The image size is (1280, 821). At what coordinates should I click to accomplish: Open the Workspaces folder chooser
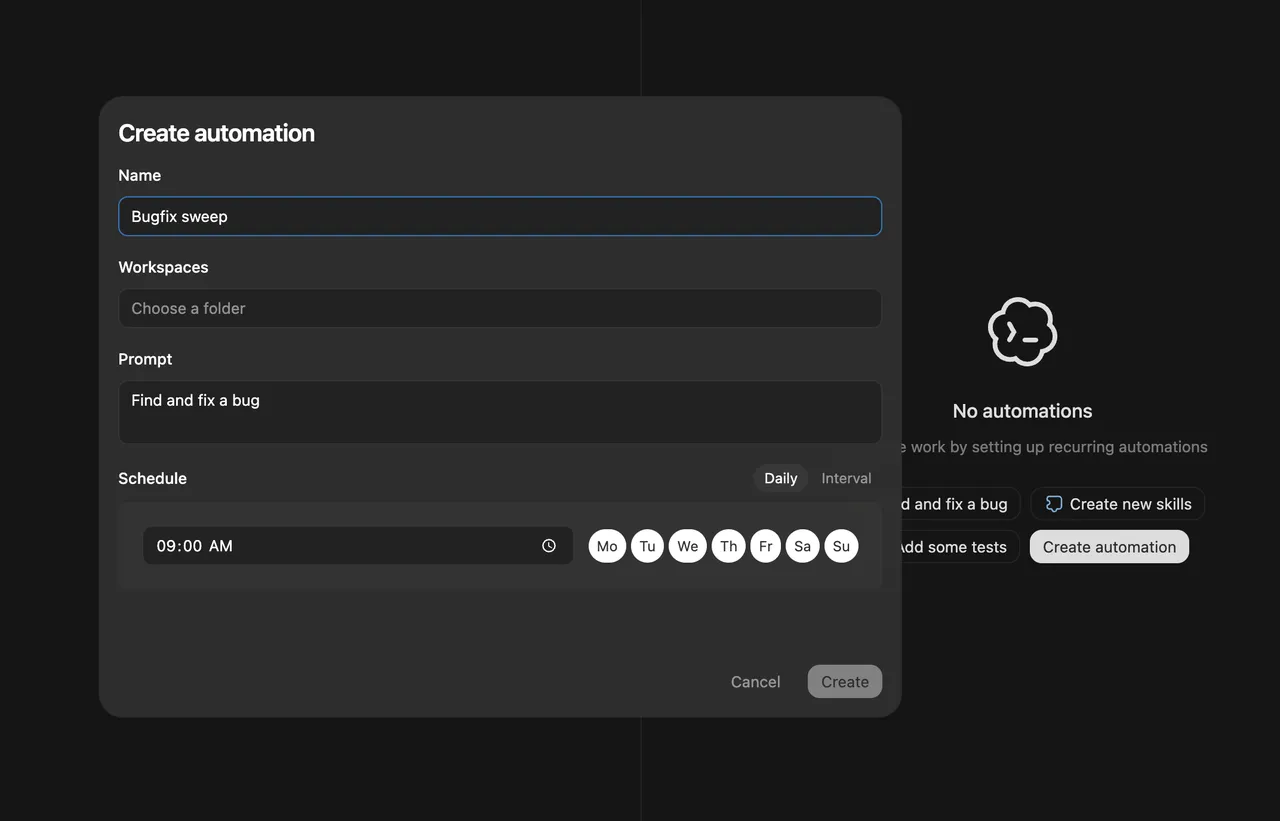point(499,308)
